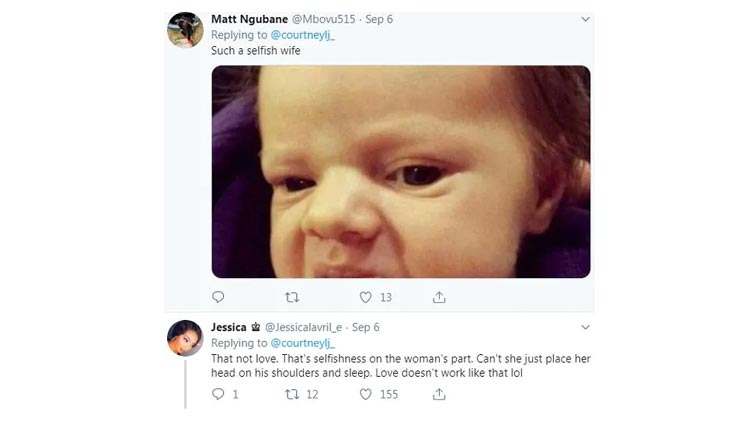Share Jessica's tweet via message icon
The height and width of the screenshot is (425, 740).
[x=438, y=394]
